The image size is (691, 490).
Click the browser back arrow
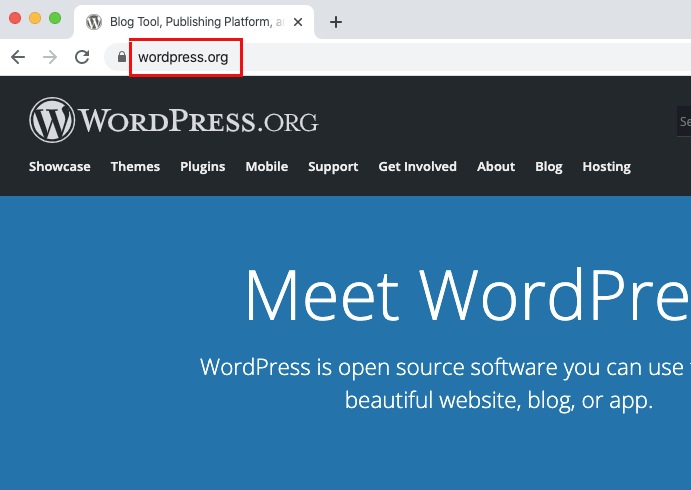click(18, 57)
